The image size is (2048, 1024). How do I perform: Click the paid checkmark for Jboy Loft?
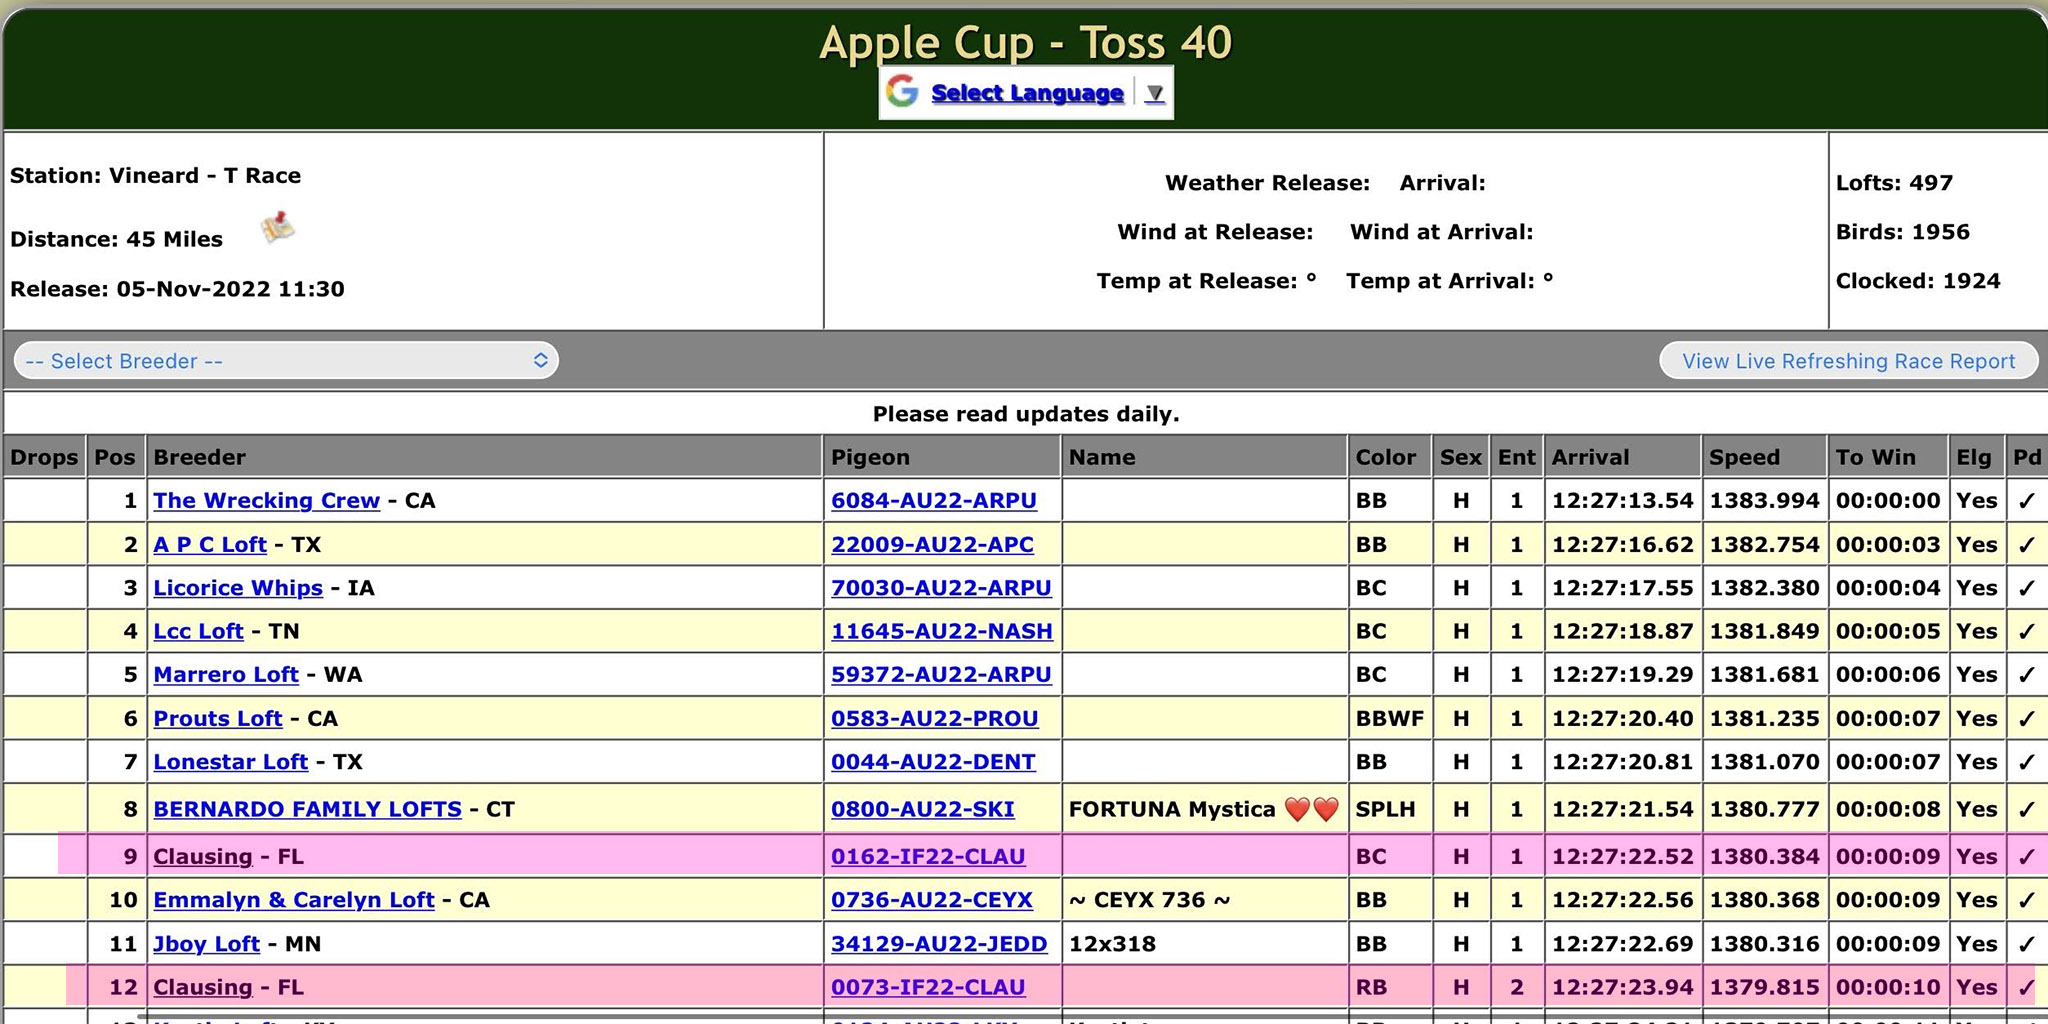(x=2026, y=944)
